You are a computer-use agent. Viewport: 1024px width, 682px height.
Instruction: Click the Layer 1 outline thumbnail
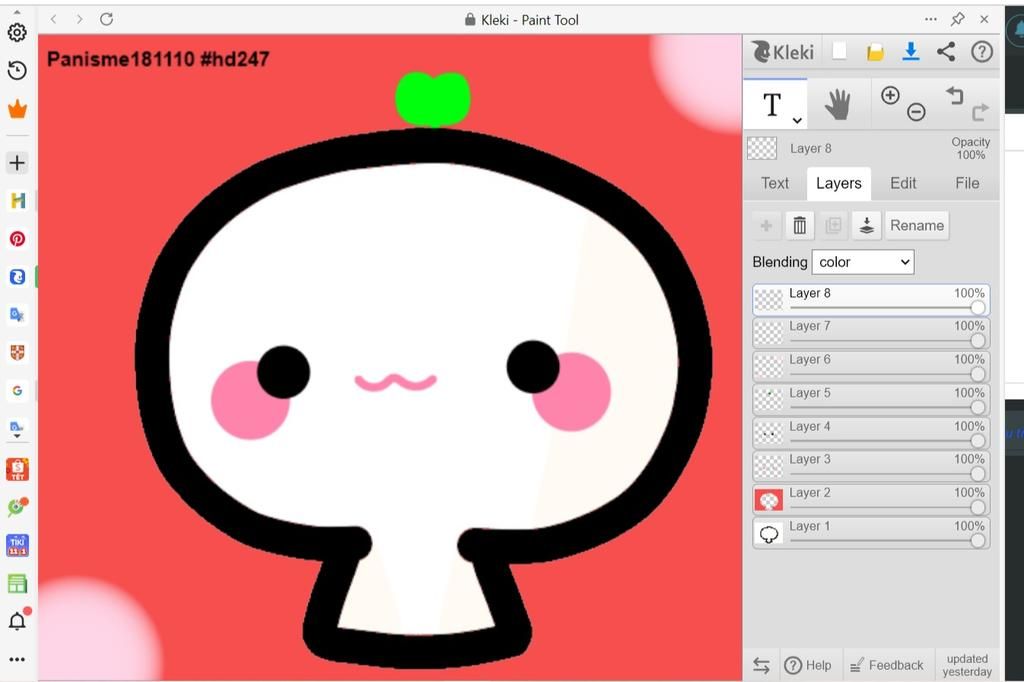coord(769,533)
